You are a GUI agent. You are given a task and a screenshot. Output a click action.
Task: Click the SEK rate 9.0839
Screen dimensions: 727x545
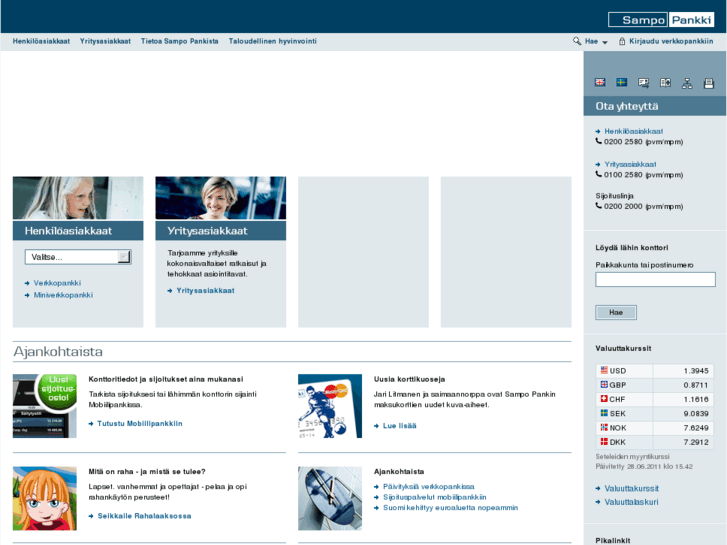(x=695, y=413)
